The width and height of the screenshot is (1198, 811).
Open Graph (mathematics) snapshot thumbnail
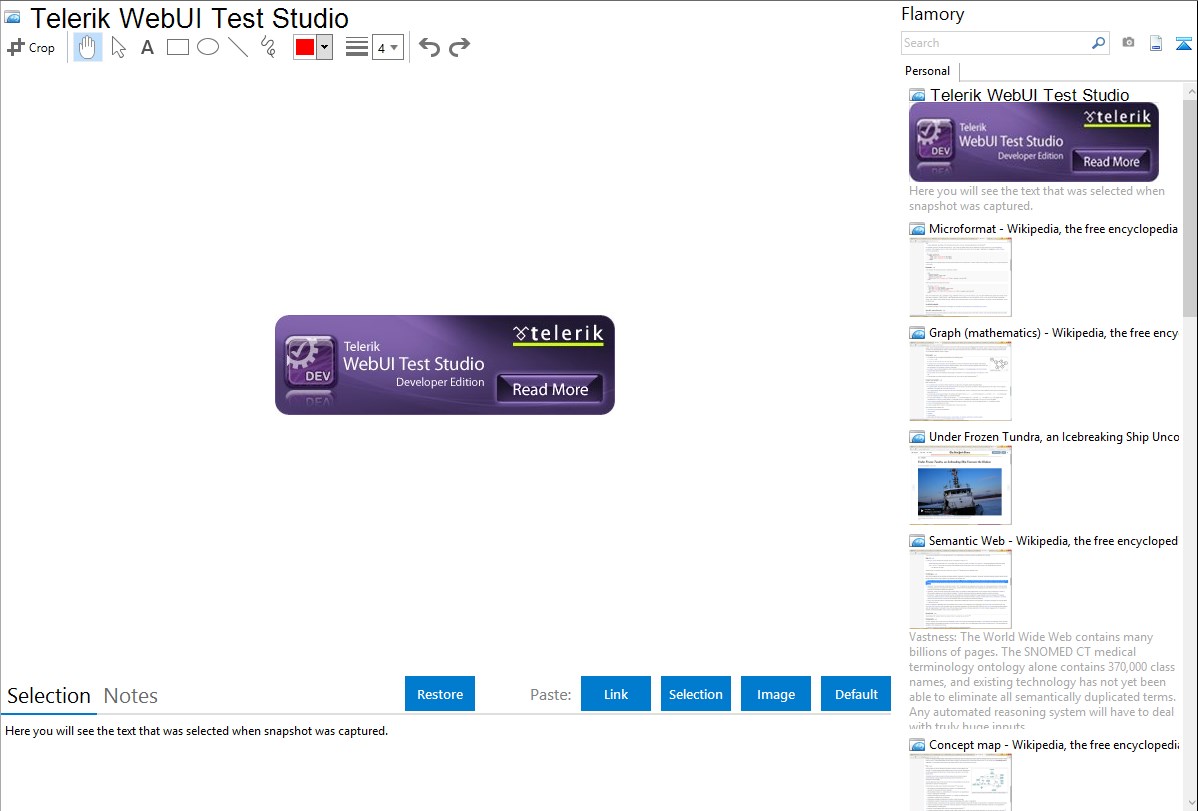point(960,381)
